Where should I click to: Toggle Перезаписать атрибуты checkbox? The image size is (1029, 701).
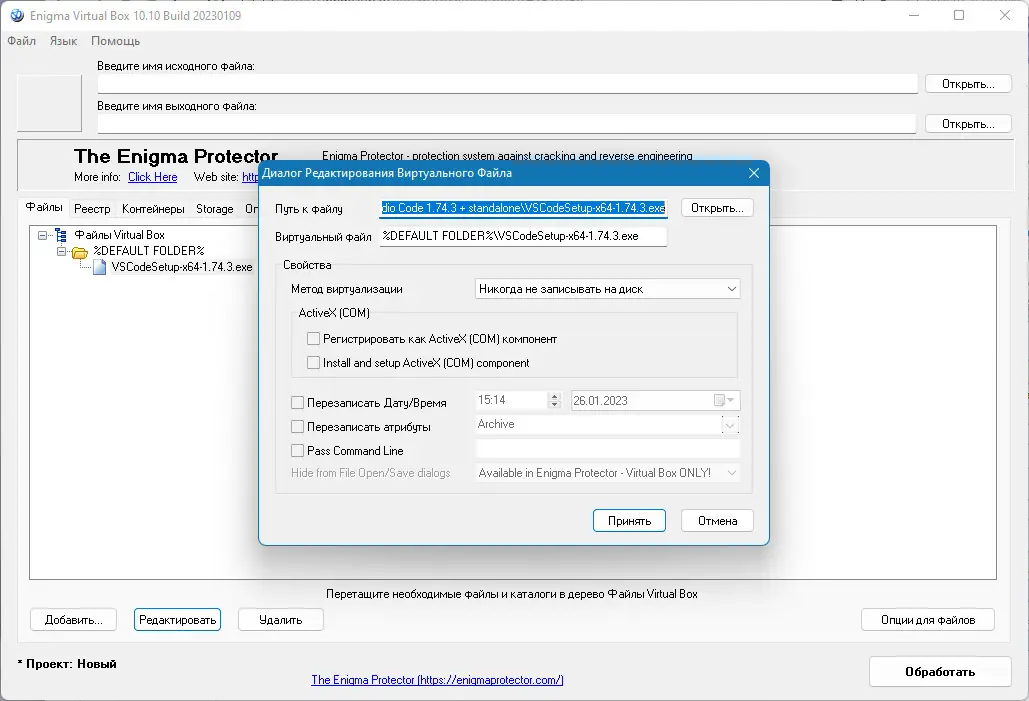tap(297, 427)
